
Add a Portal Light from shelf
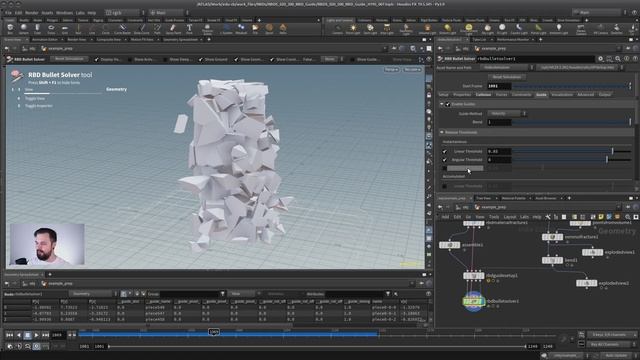pos(538,29)
